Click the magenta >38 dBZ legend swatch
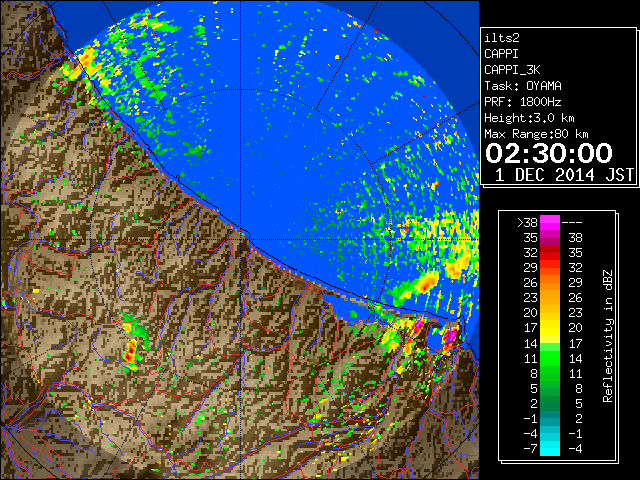Viewport: 640px width, 480px height. pos(550,222)
